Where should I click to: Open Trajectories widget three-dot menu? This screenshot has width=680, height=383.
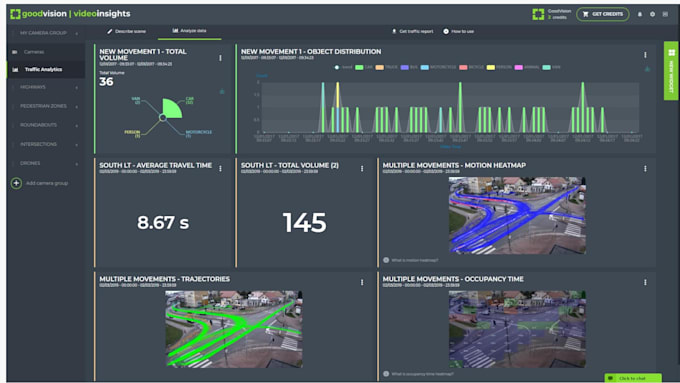tap(362, 282)
